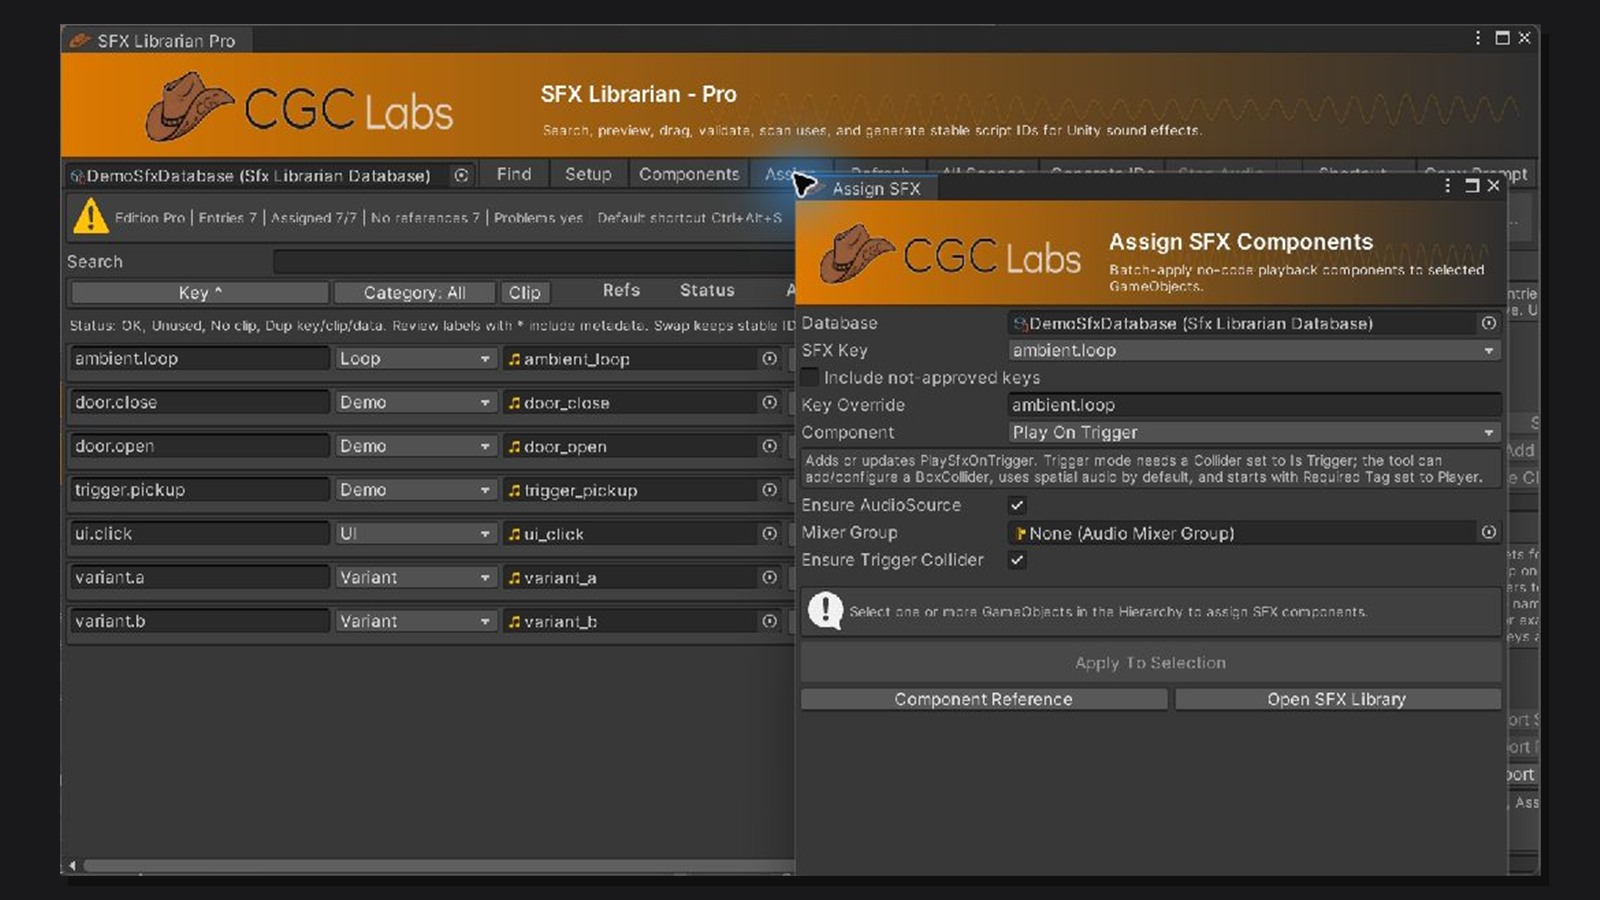
Task: Open the Components toolbar tab
Action: click(x=689, y=174)
